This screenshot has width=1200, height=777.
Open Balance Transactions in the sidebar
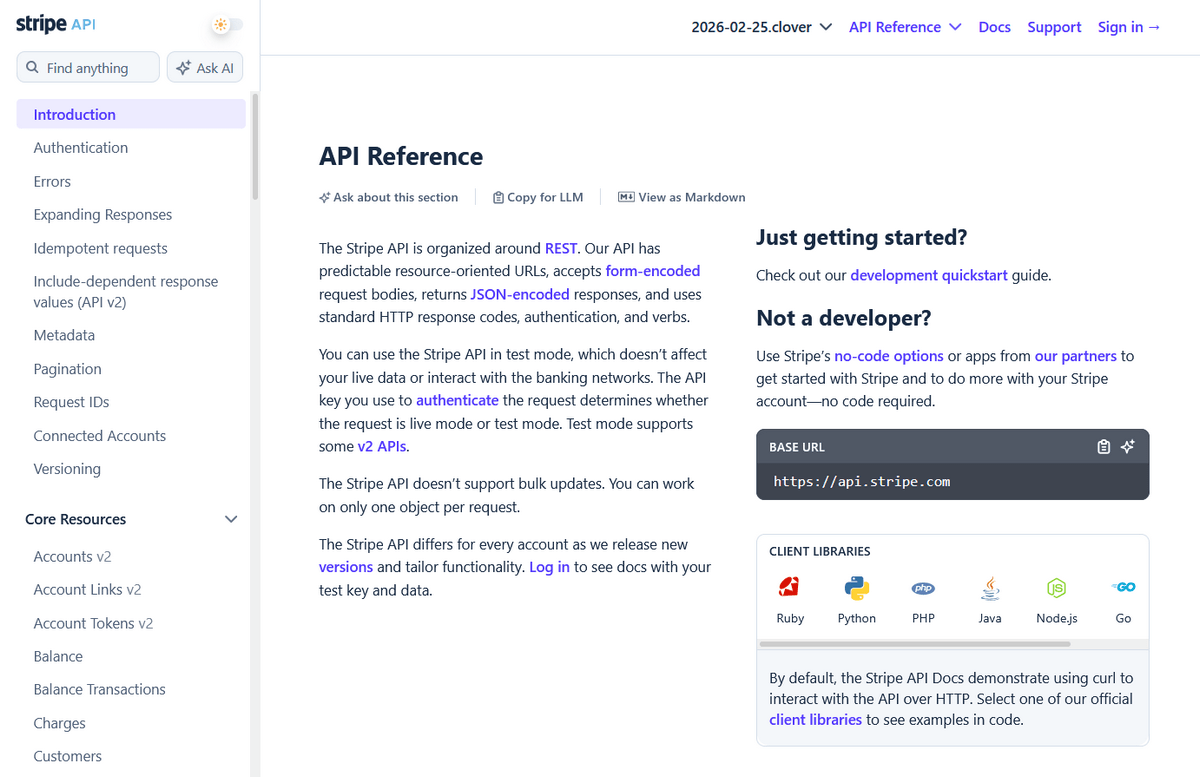[x=100, y=689]
